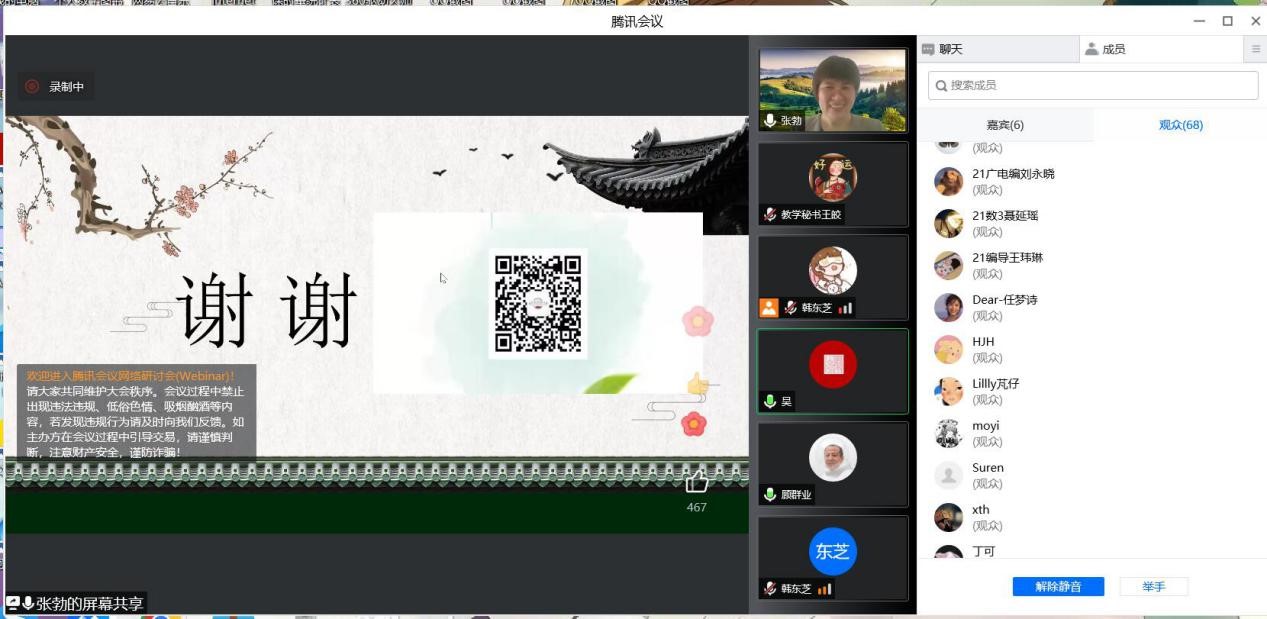Click the 举手 raise hand button
Screen dimensions: 1267x619
point(1153,587)
